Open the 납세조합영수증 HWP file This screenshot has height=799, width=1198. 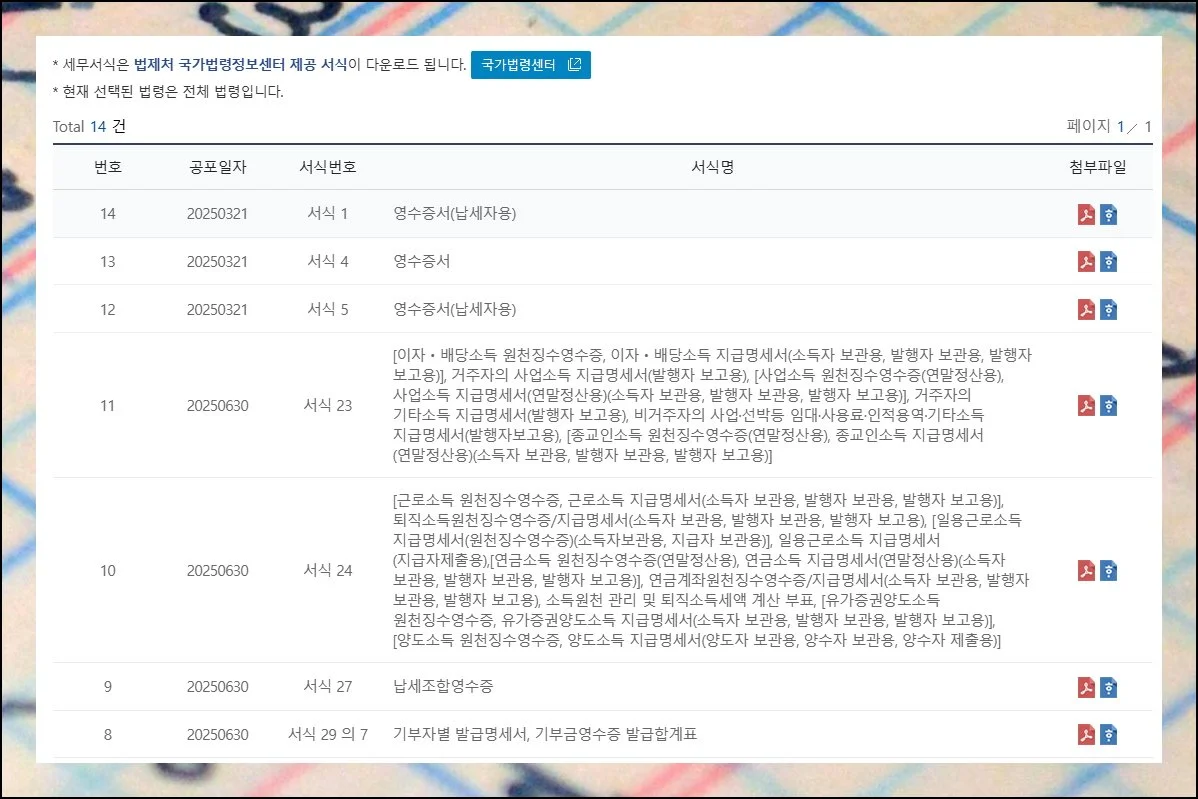(1108, 687)
